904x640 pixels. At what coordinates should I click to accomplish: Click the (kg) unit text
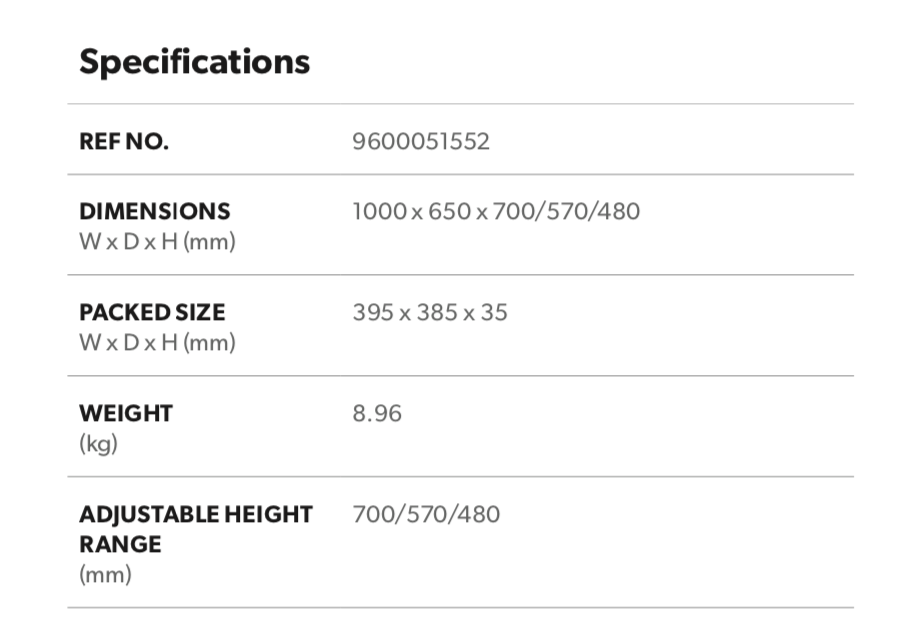(x=98, y=444)
